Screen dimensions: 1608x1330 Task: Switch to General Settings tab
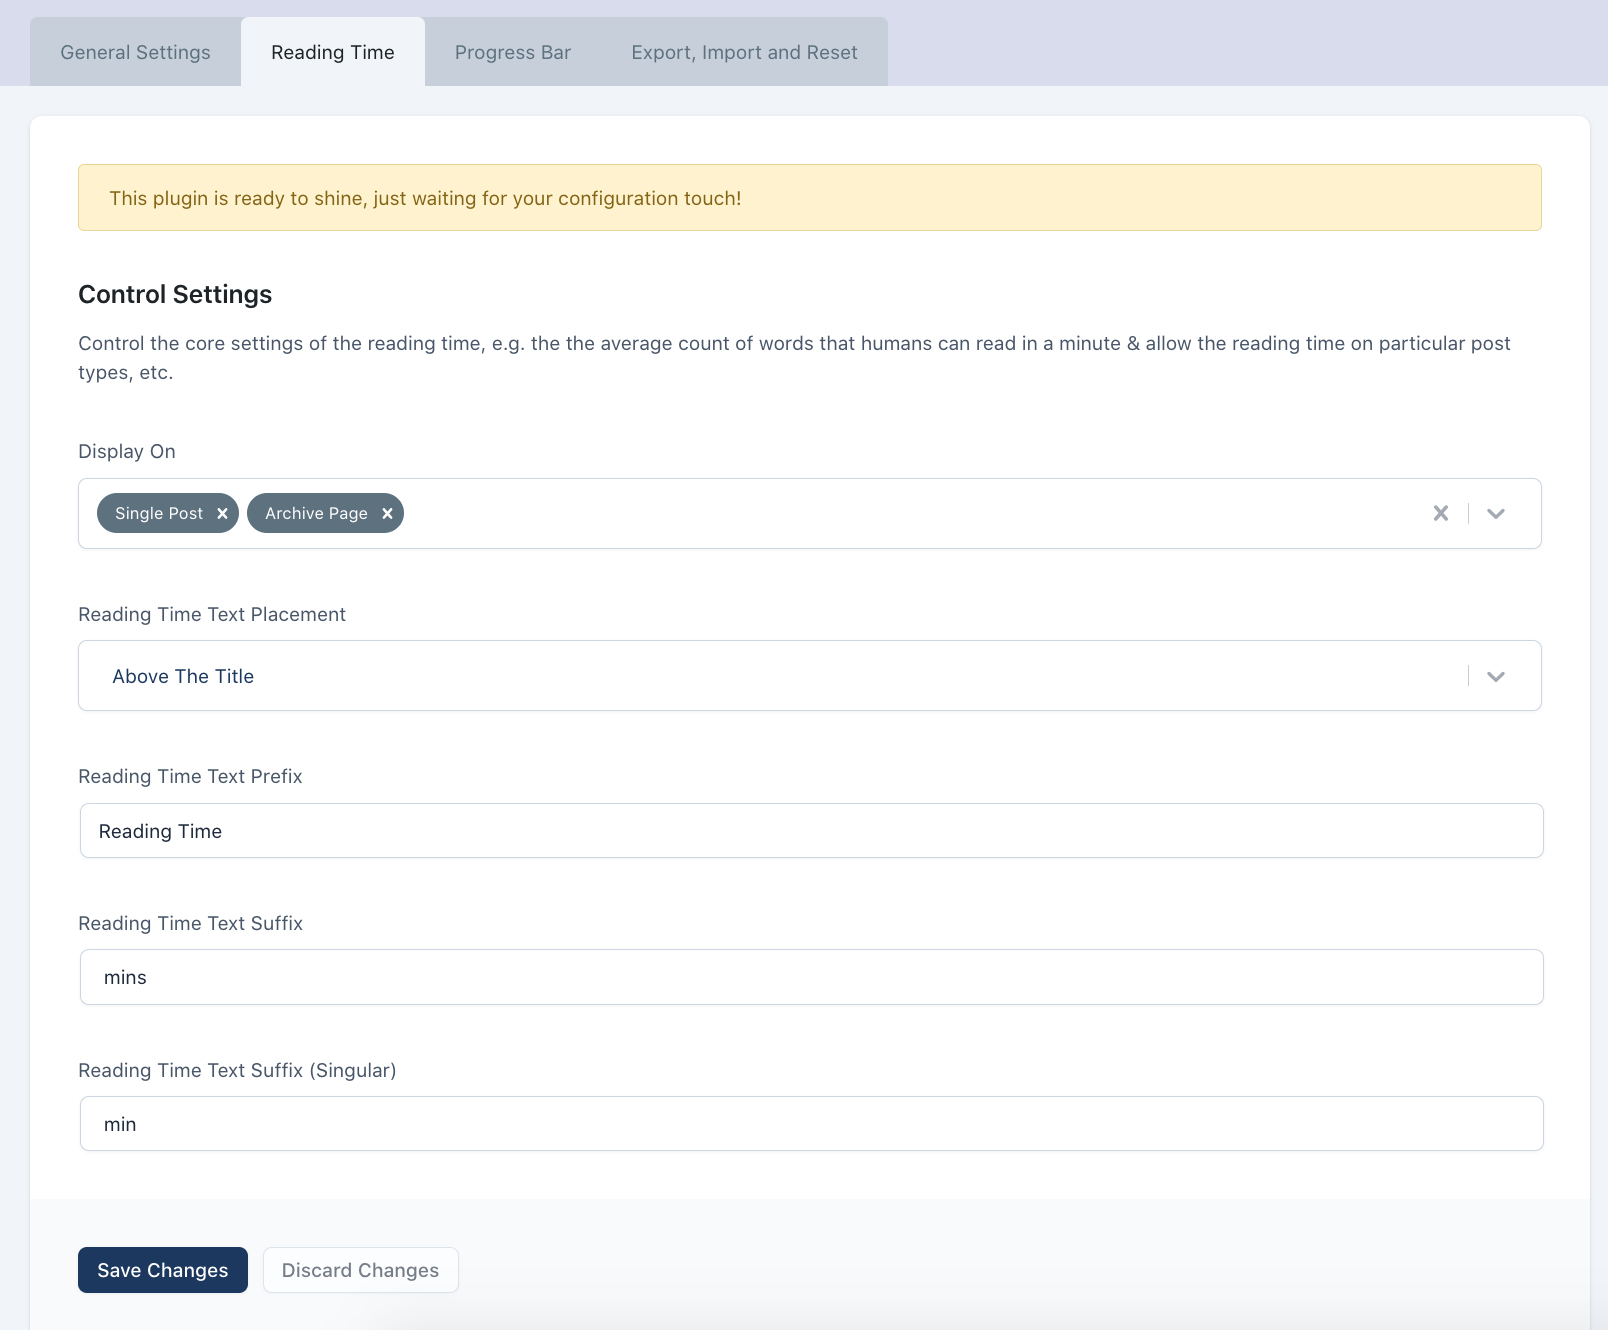[135, 52]
